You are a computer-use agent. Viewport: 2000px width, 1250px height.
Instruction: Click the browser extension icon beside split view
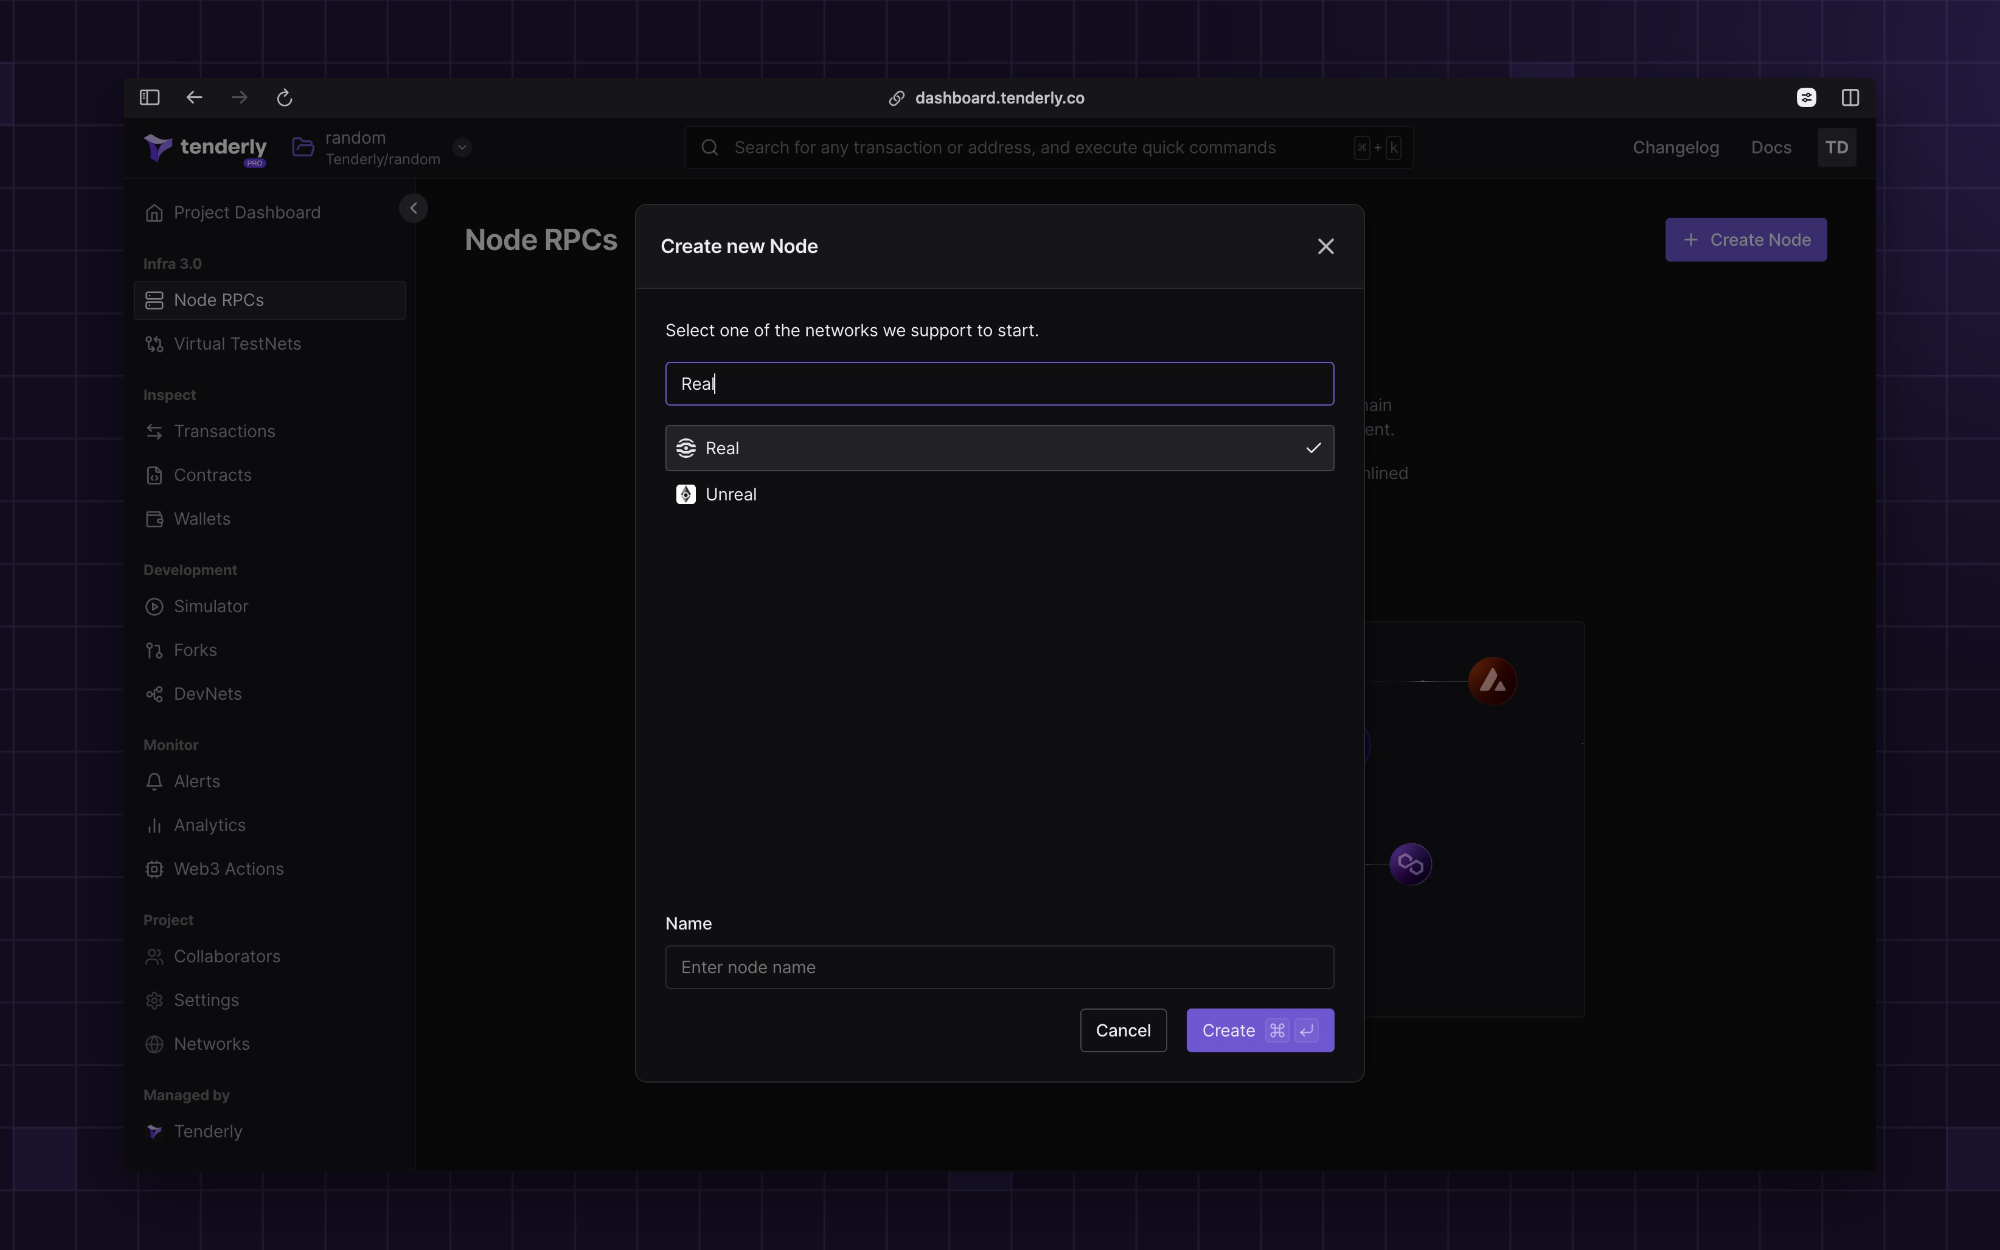tap(1806, 97)
